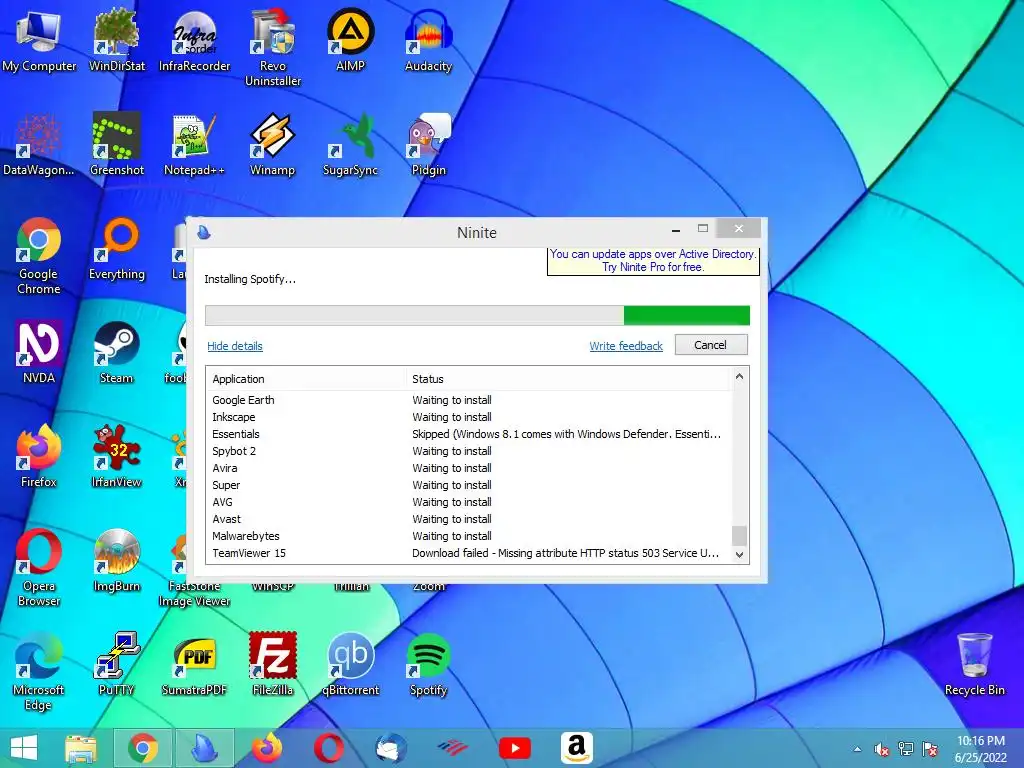The width and height of the screenshot is (1024, 768).
Task: Select the Google Chrome desktop icon
Action: point(39,256)
